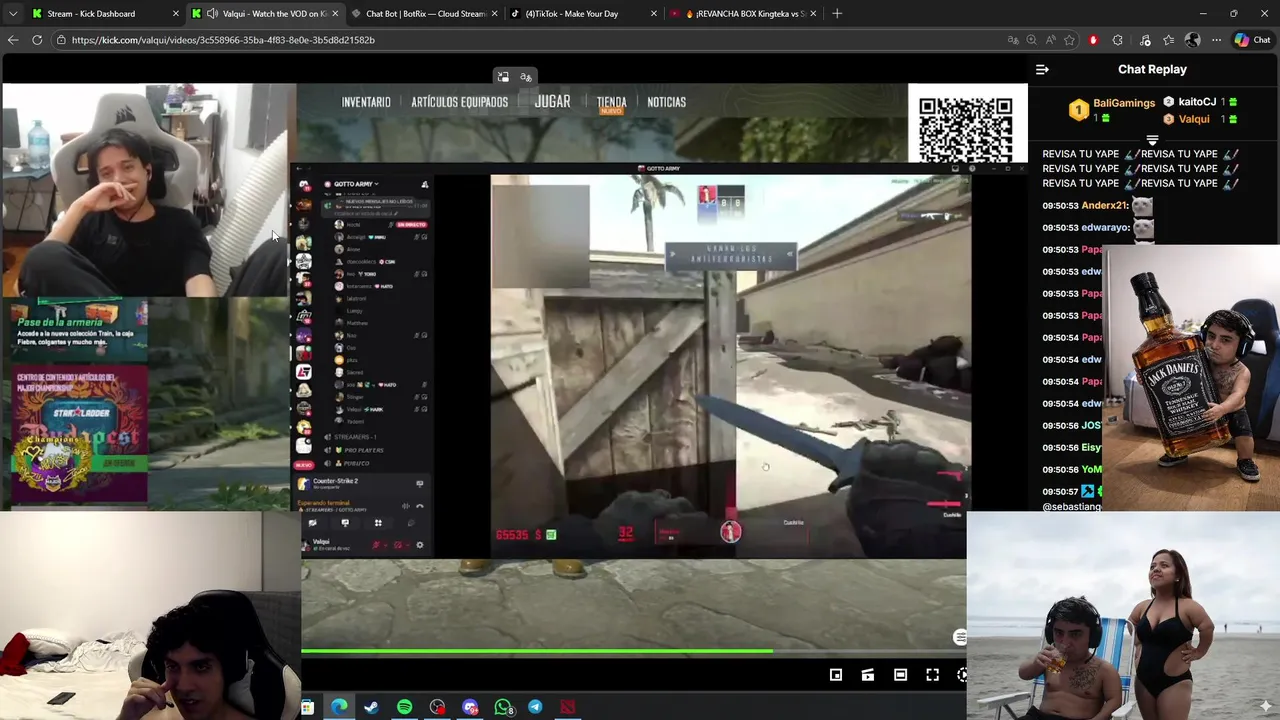Enter fullscreen video mode
Screen dimensions: 1280x720
[932, 675]
